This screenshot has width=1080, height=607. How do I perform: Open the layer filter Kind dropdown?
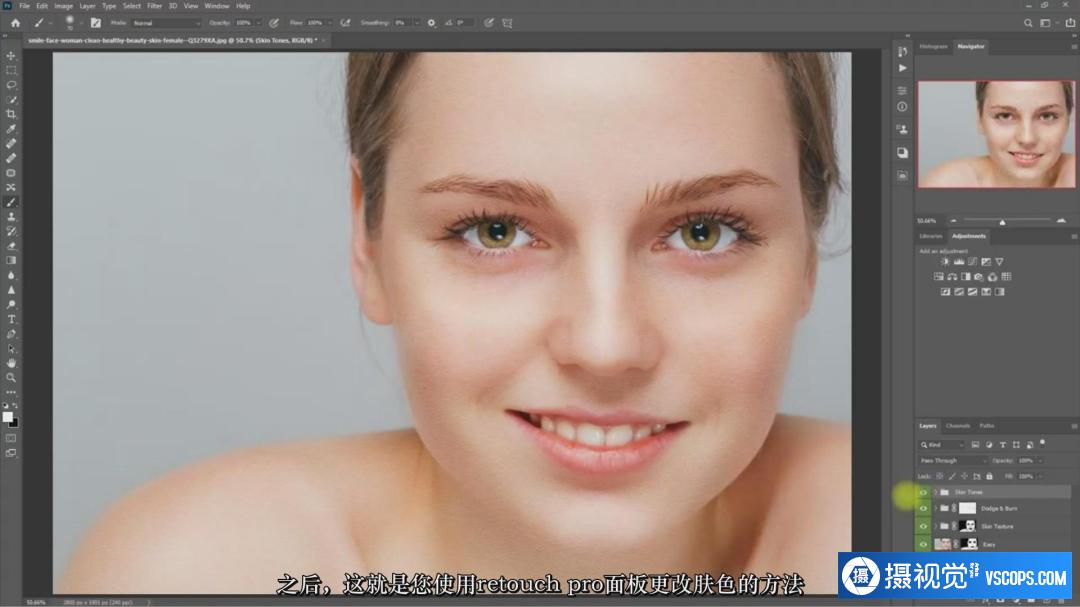pos(942,445)
